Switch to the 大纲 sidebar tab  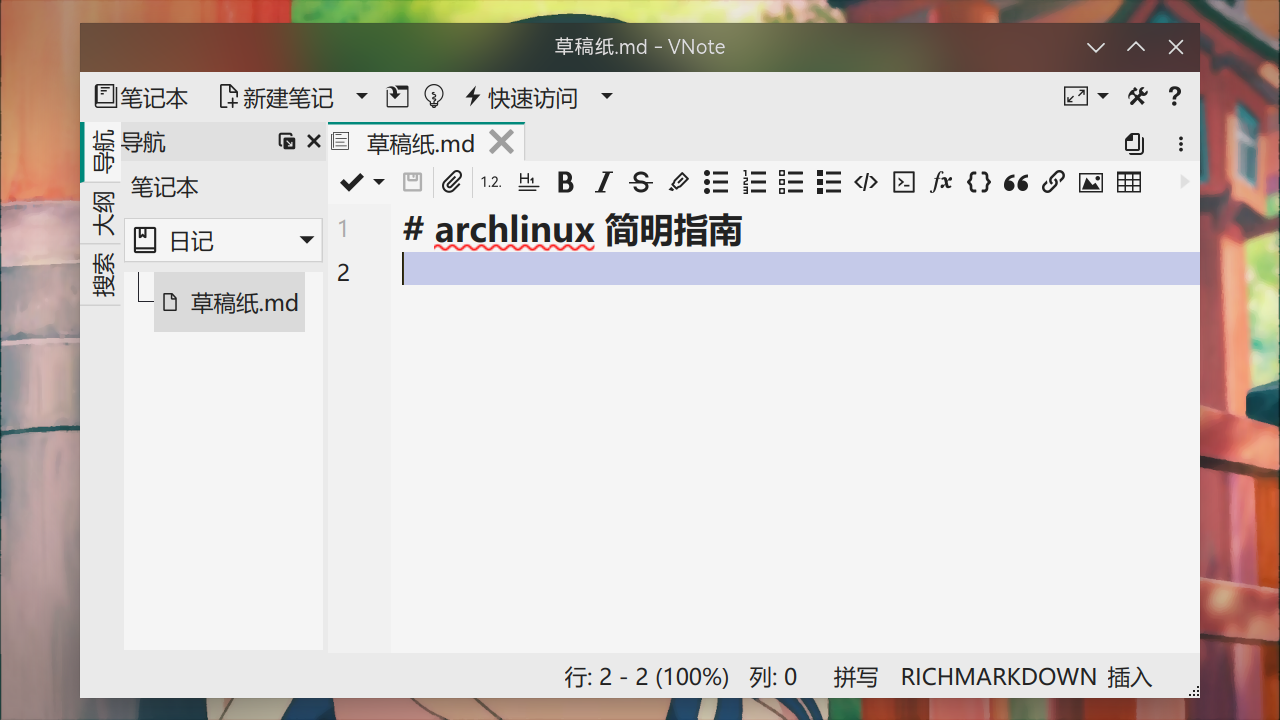pos(102,213)
